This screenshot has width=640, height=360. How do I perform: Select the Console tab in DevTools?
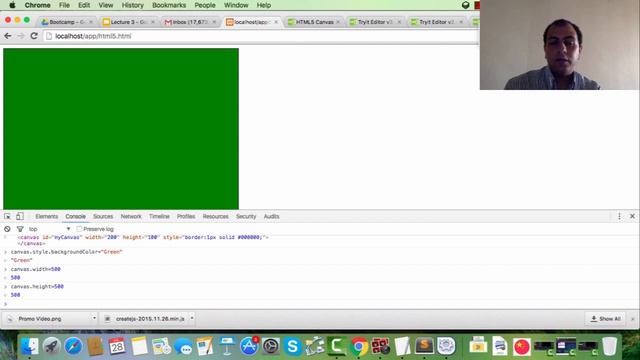(76, 216)
